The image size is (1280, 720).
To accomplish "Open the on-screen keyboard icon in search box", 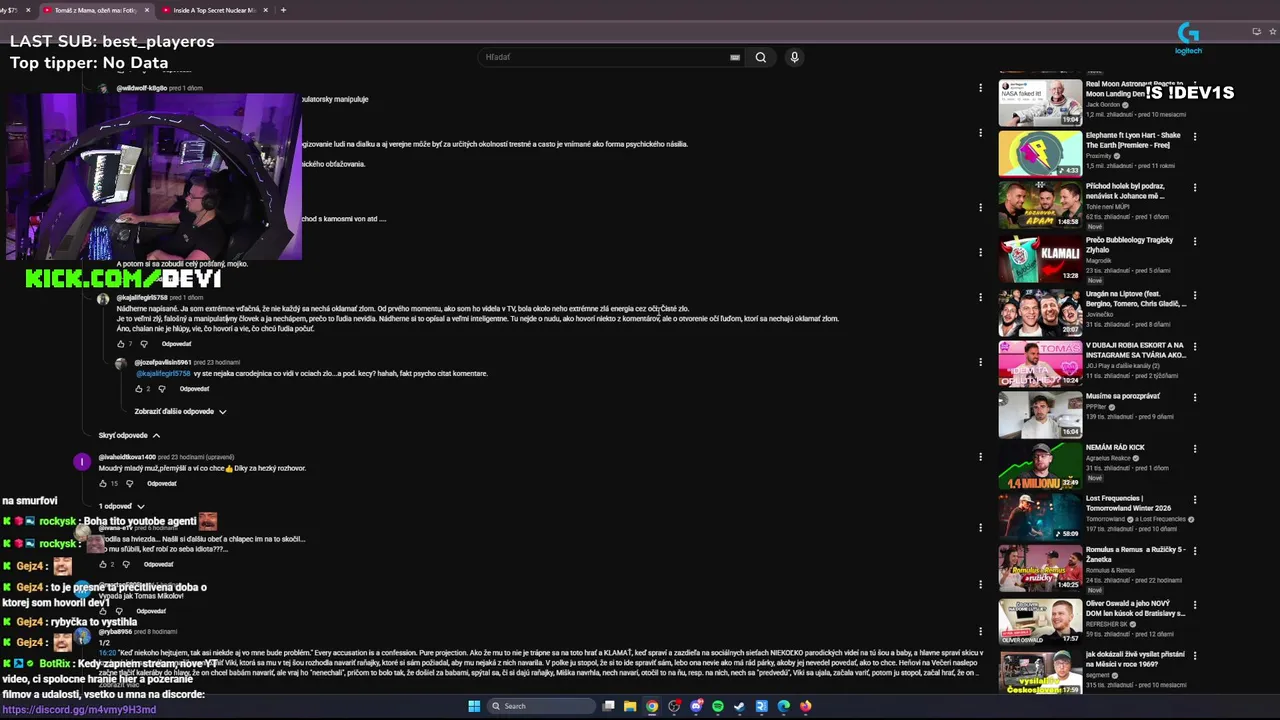I will pos(735,57).
